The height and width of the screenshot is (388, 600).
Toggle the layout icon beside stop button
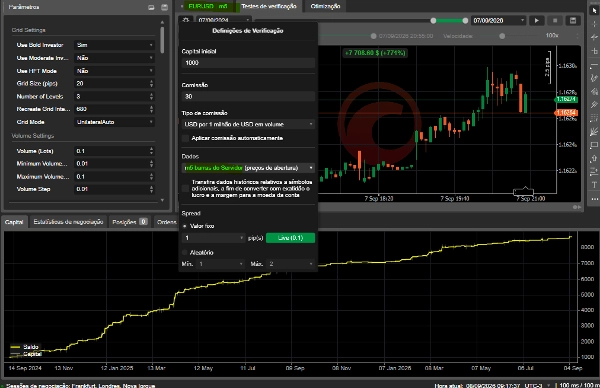(x=573, y=20)
